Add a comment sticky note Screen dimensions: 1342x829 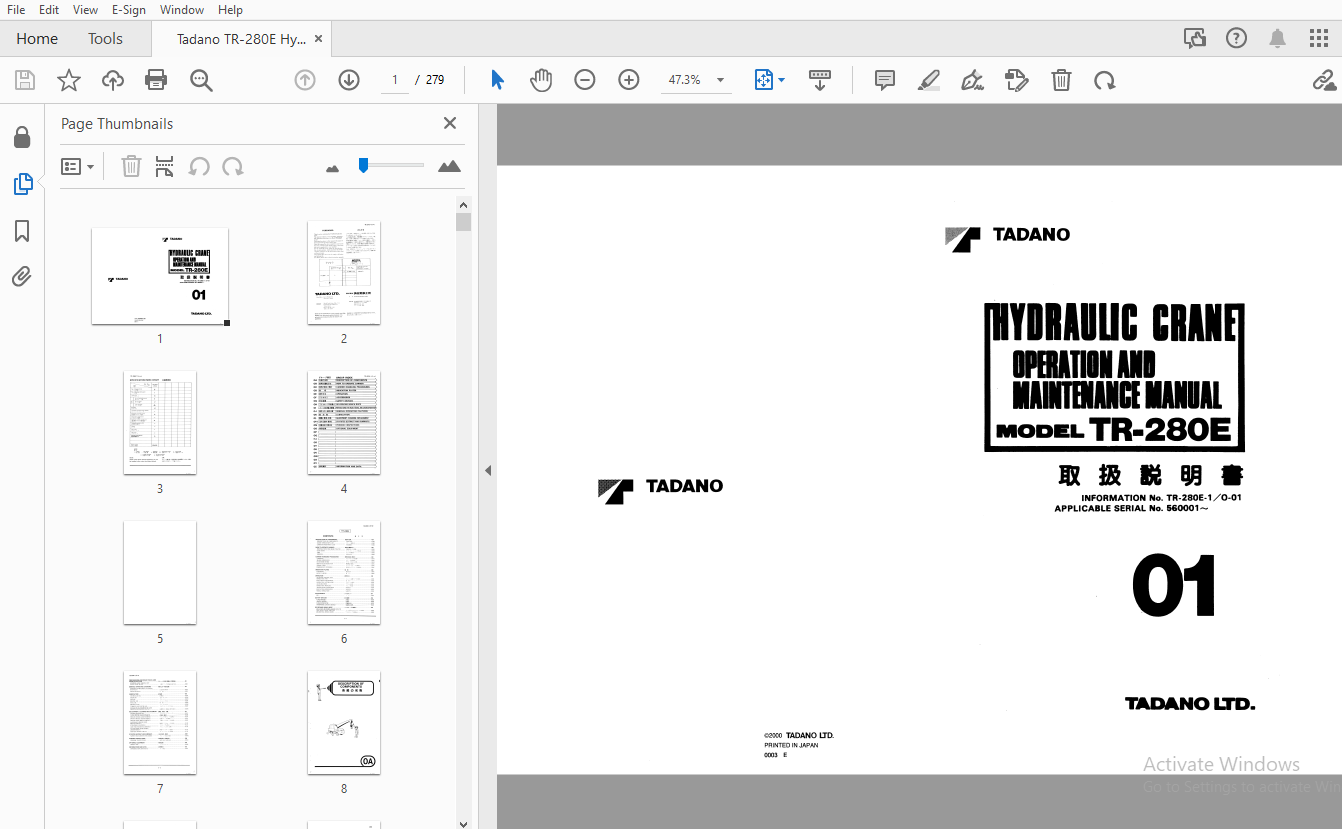point(885,80)
